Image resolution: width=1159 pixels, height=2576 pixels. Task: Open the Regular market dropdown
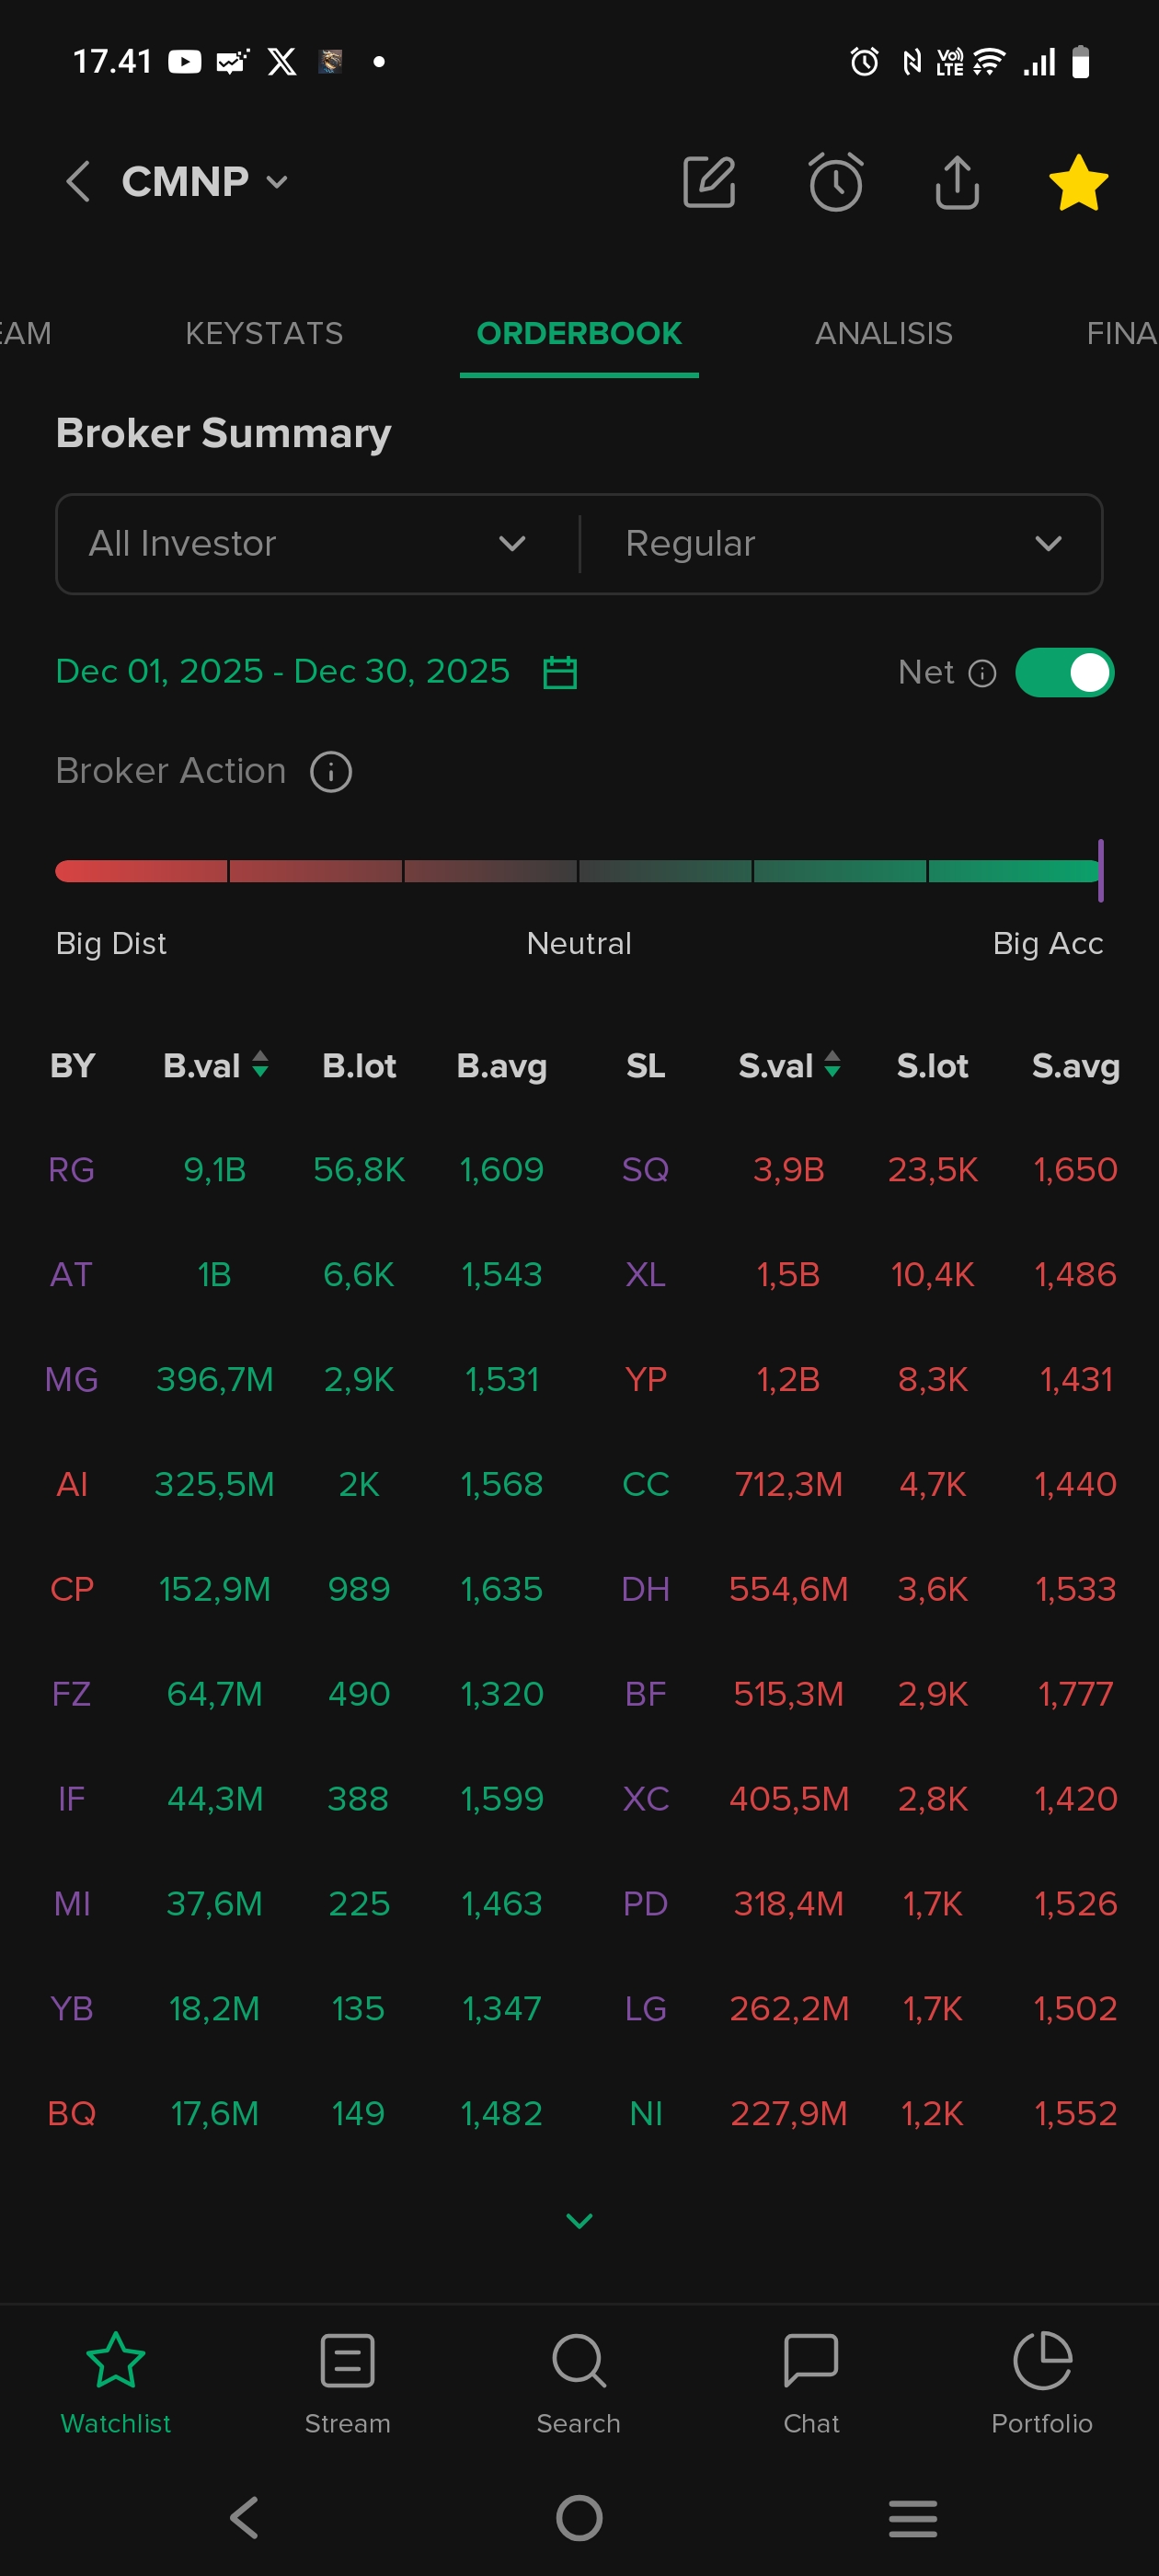tap(842, 544)
